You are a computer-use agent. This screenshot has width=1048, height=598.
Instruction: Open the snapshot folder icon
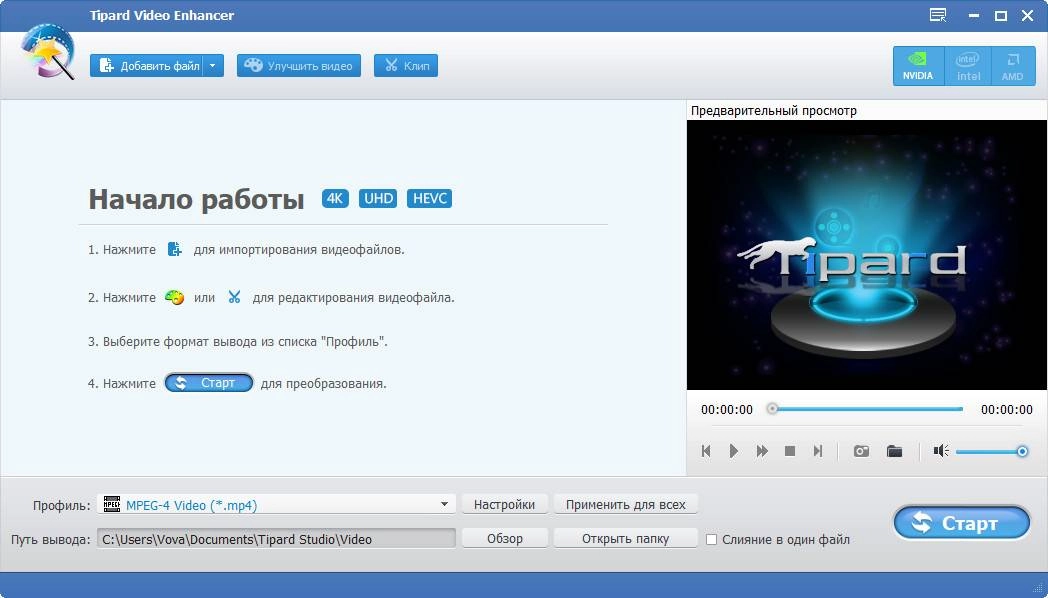coord(894,451)
